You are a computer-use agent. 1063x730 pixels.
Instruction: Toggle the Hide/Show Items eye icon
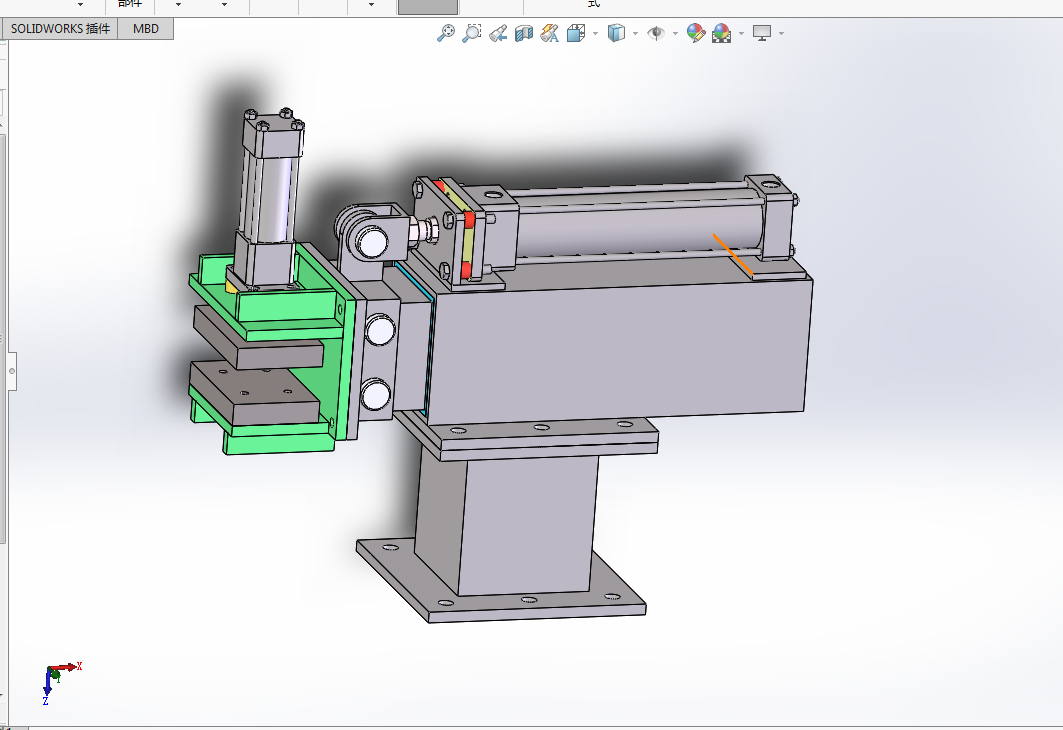click(656, 33)
